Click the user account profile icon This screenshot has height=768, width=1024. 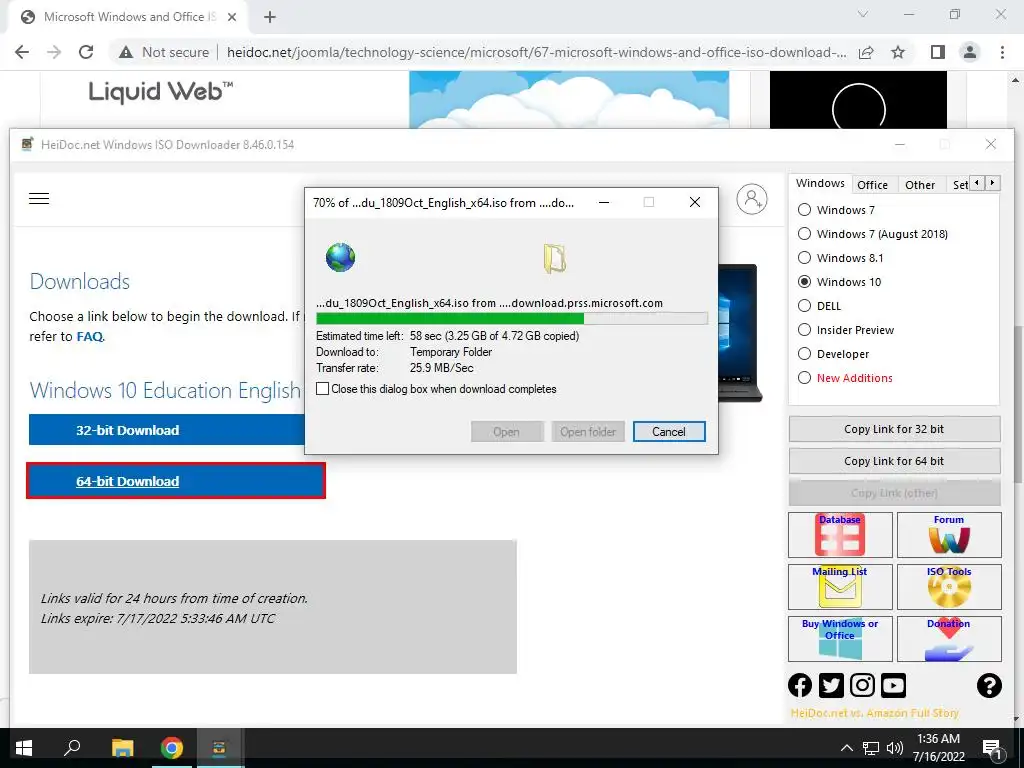752,199
